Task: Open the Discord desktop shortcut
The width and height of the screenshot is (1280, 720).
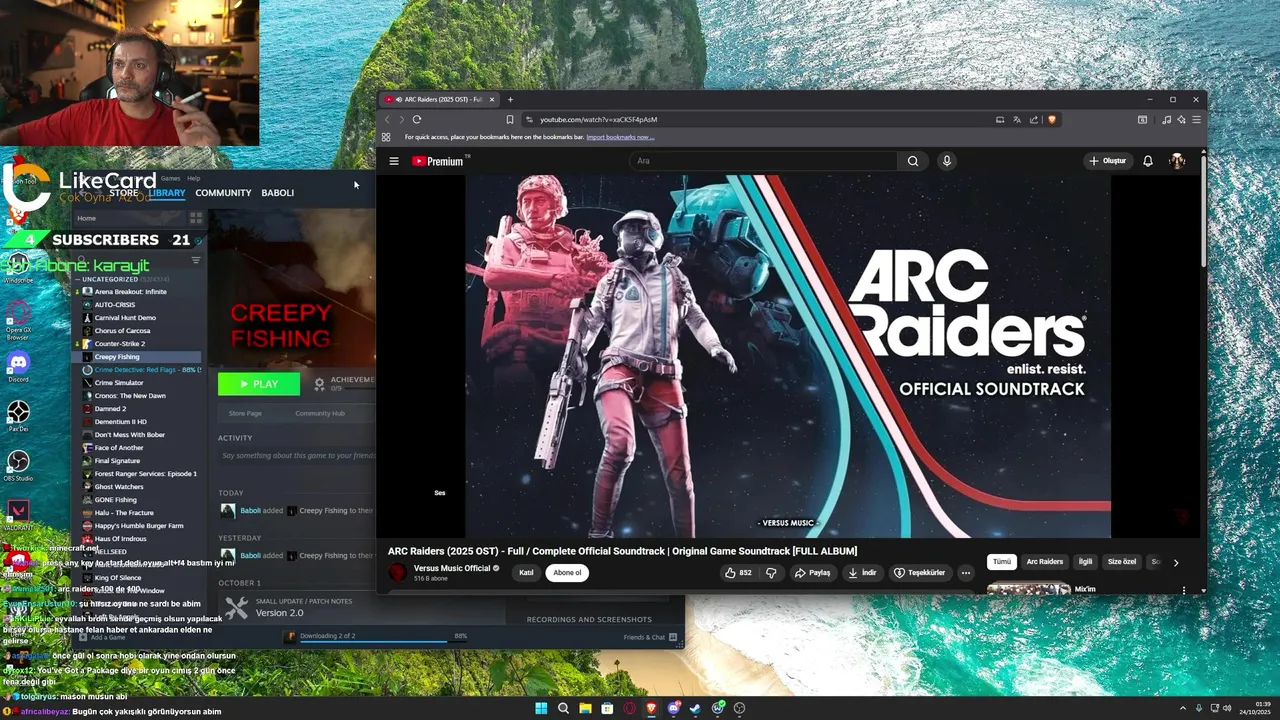Action: click(18, 364)
